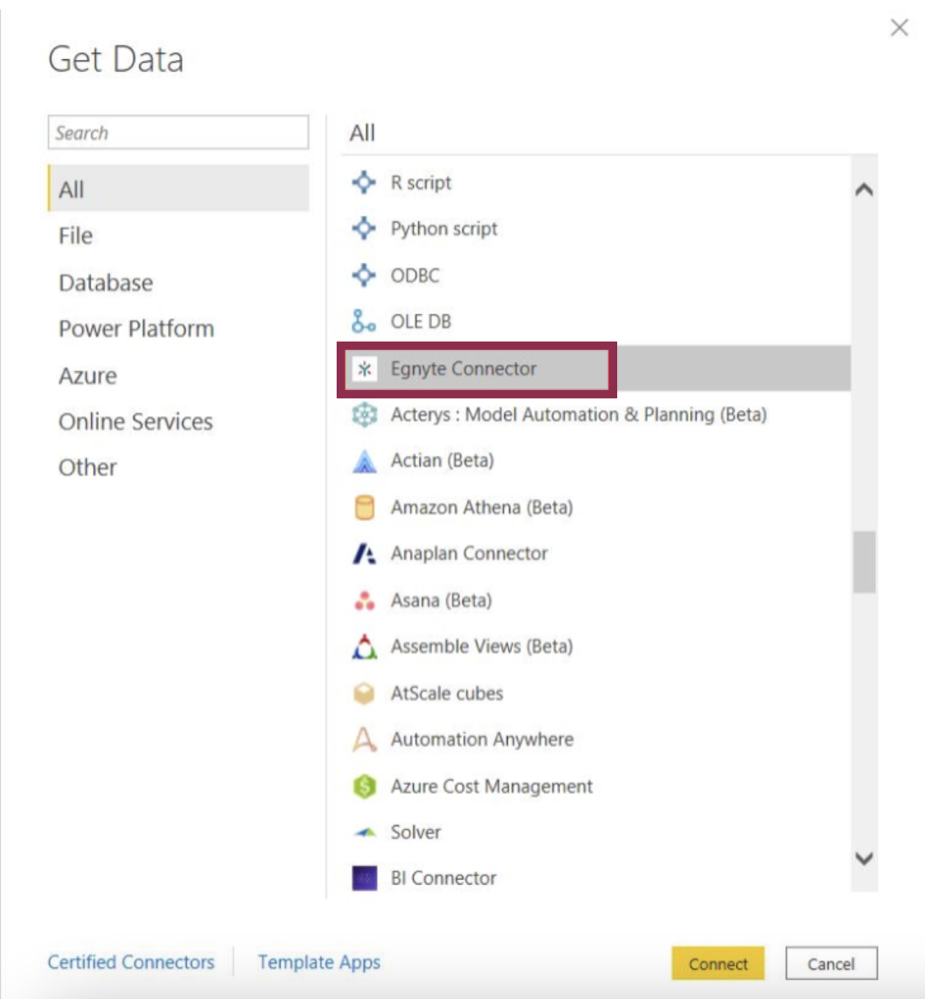The image size is (925, 999).
Task: Select the Egnyte Connector label
Action: 464,369
